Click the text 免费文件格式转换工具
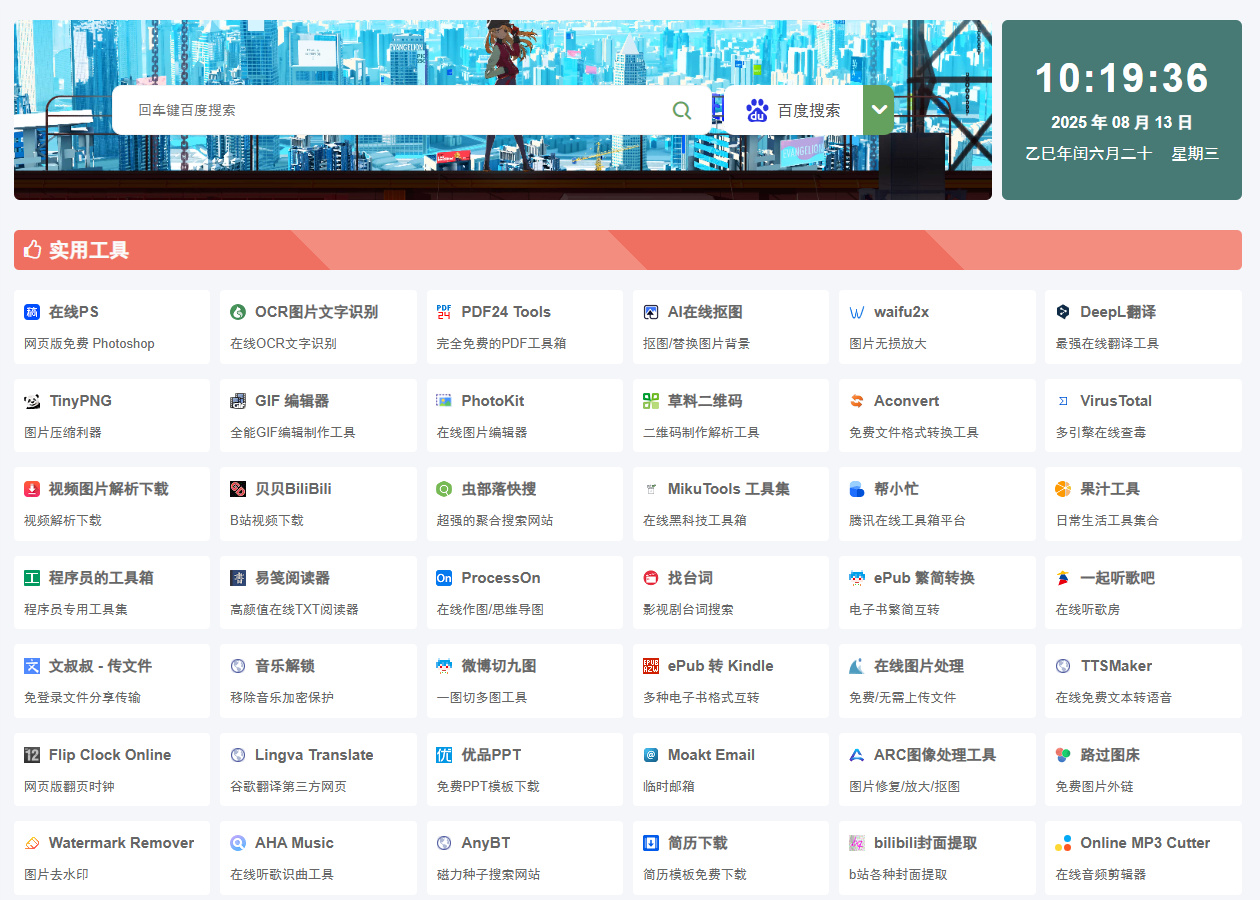1260x900 pixels. pyautogui.click(x=914, y=432)
